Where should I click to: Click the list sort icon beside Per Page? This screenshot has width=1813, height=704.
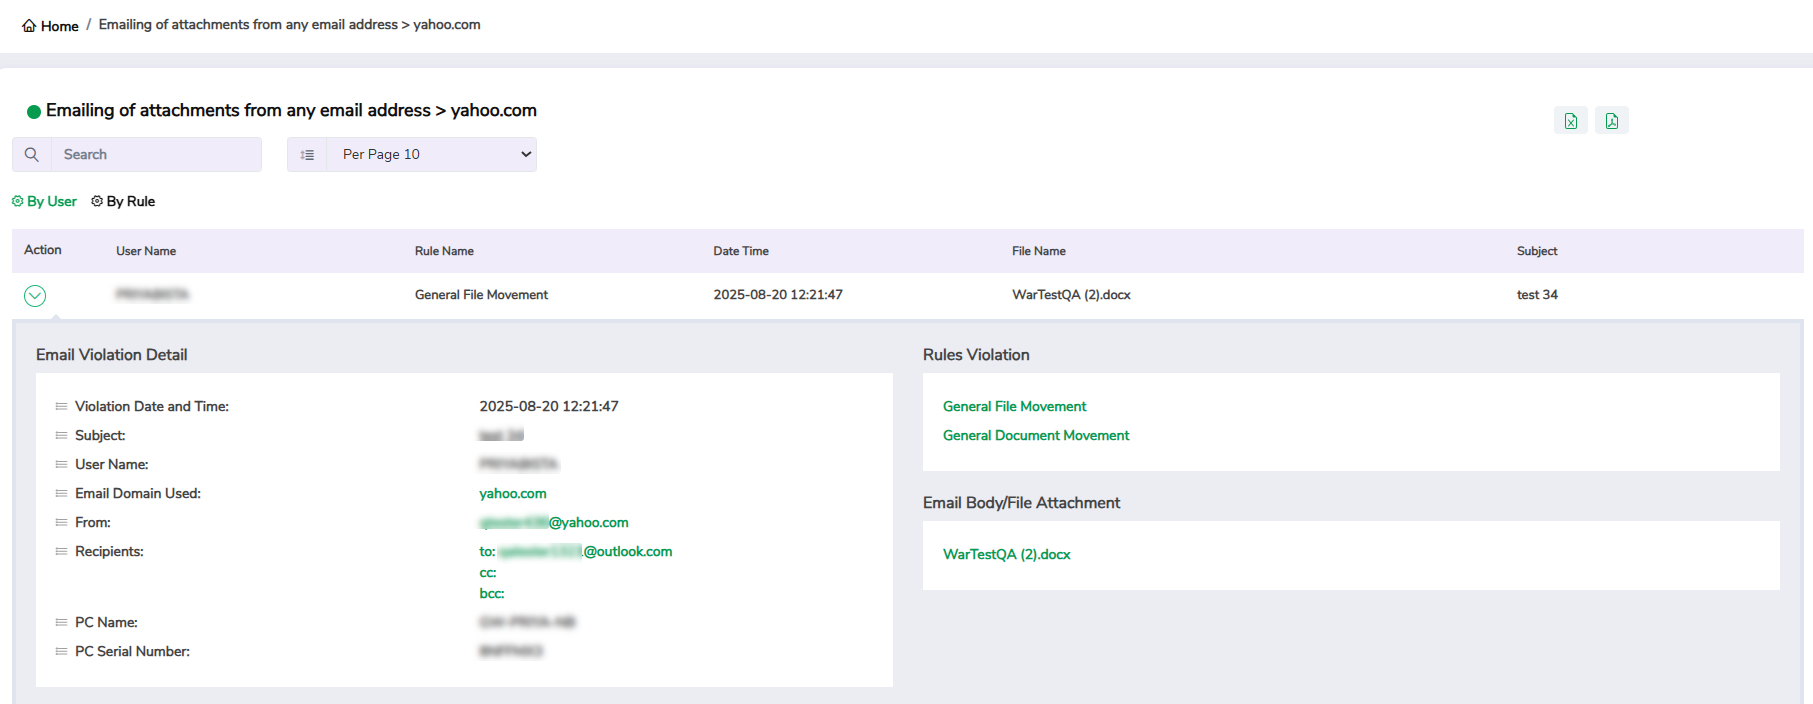307,155
